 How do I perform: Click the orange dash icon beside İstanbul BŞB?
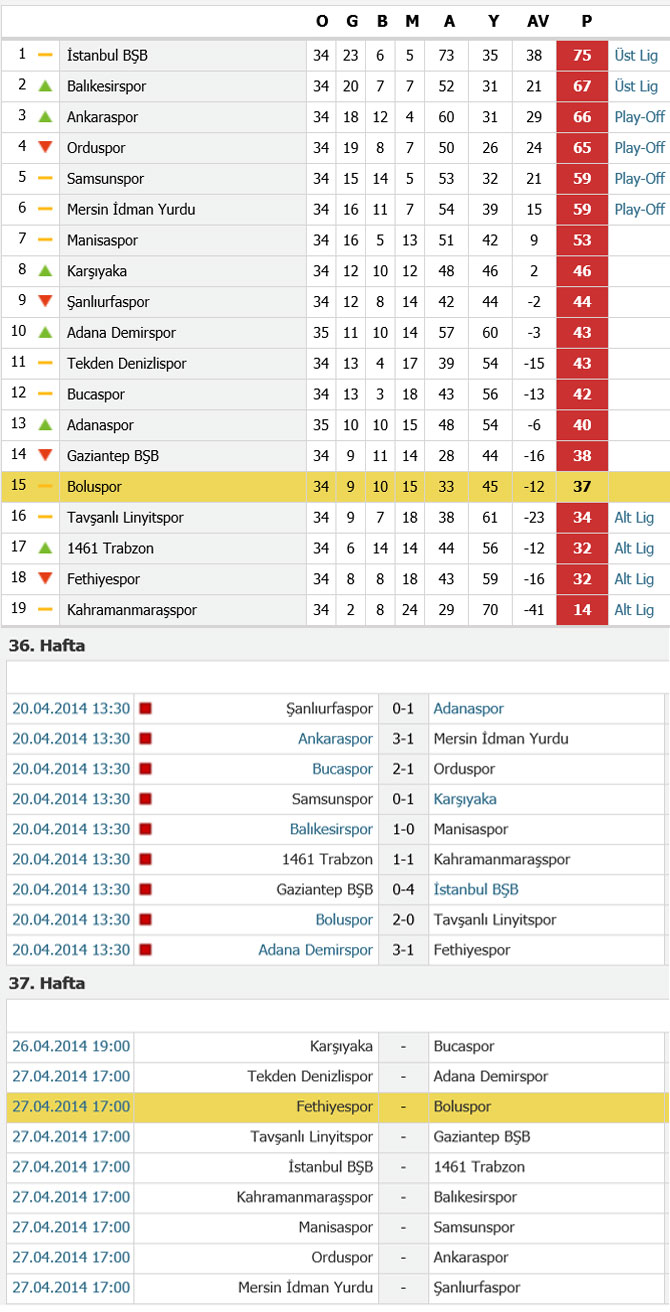[x=45, y=56]
